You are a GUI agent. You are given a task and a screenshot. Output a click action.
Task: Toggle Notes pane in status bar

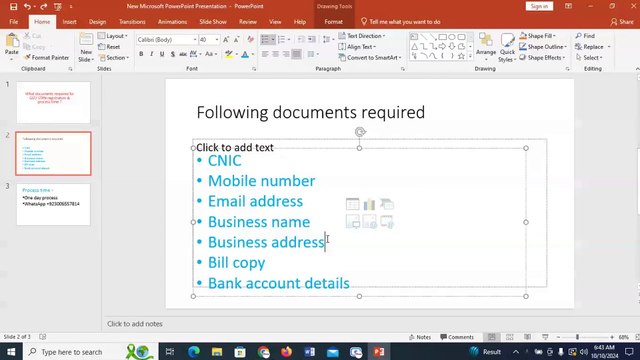(420, 337)
